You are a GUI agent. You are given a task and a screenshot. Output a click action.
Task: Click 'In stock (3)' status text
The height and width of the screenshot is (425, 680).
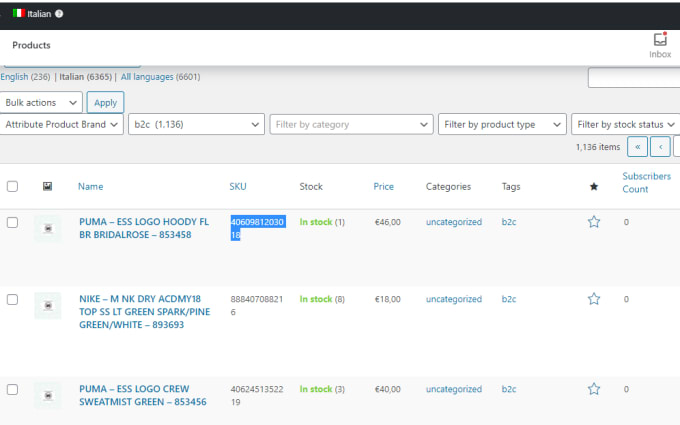pos(322,389)
